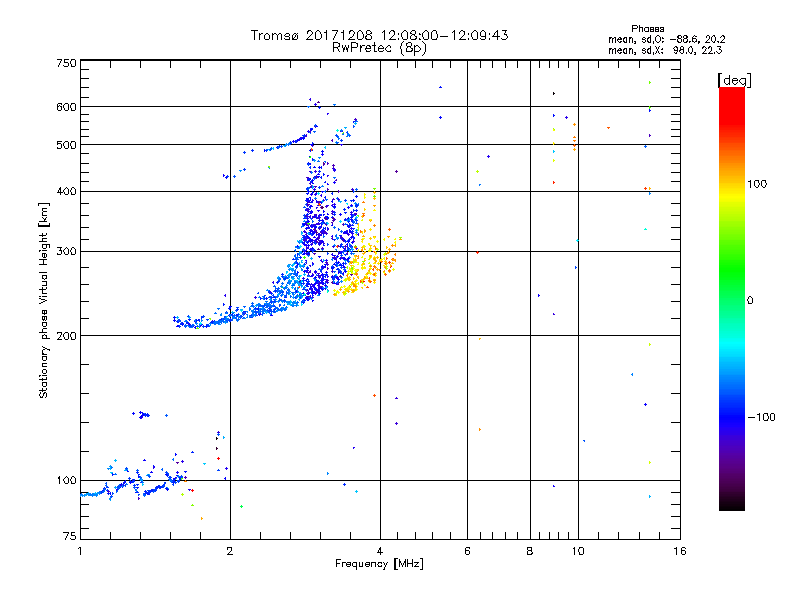Click the green region of the colorbar
800x600 pixels.
[731, 290]
